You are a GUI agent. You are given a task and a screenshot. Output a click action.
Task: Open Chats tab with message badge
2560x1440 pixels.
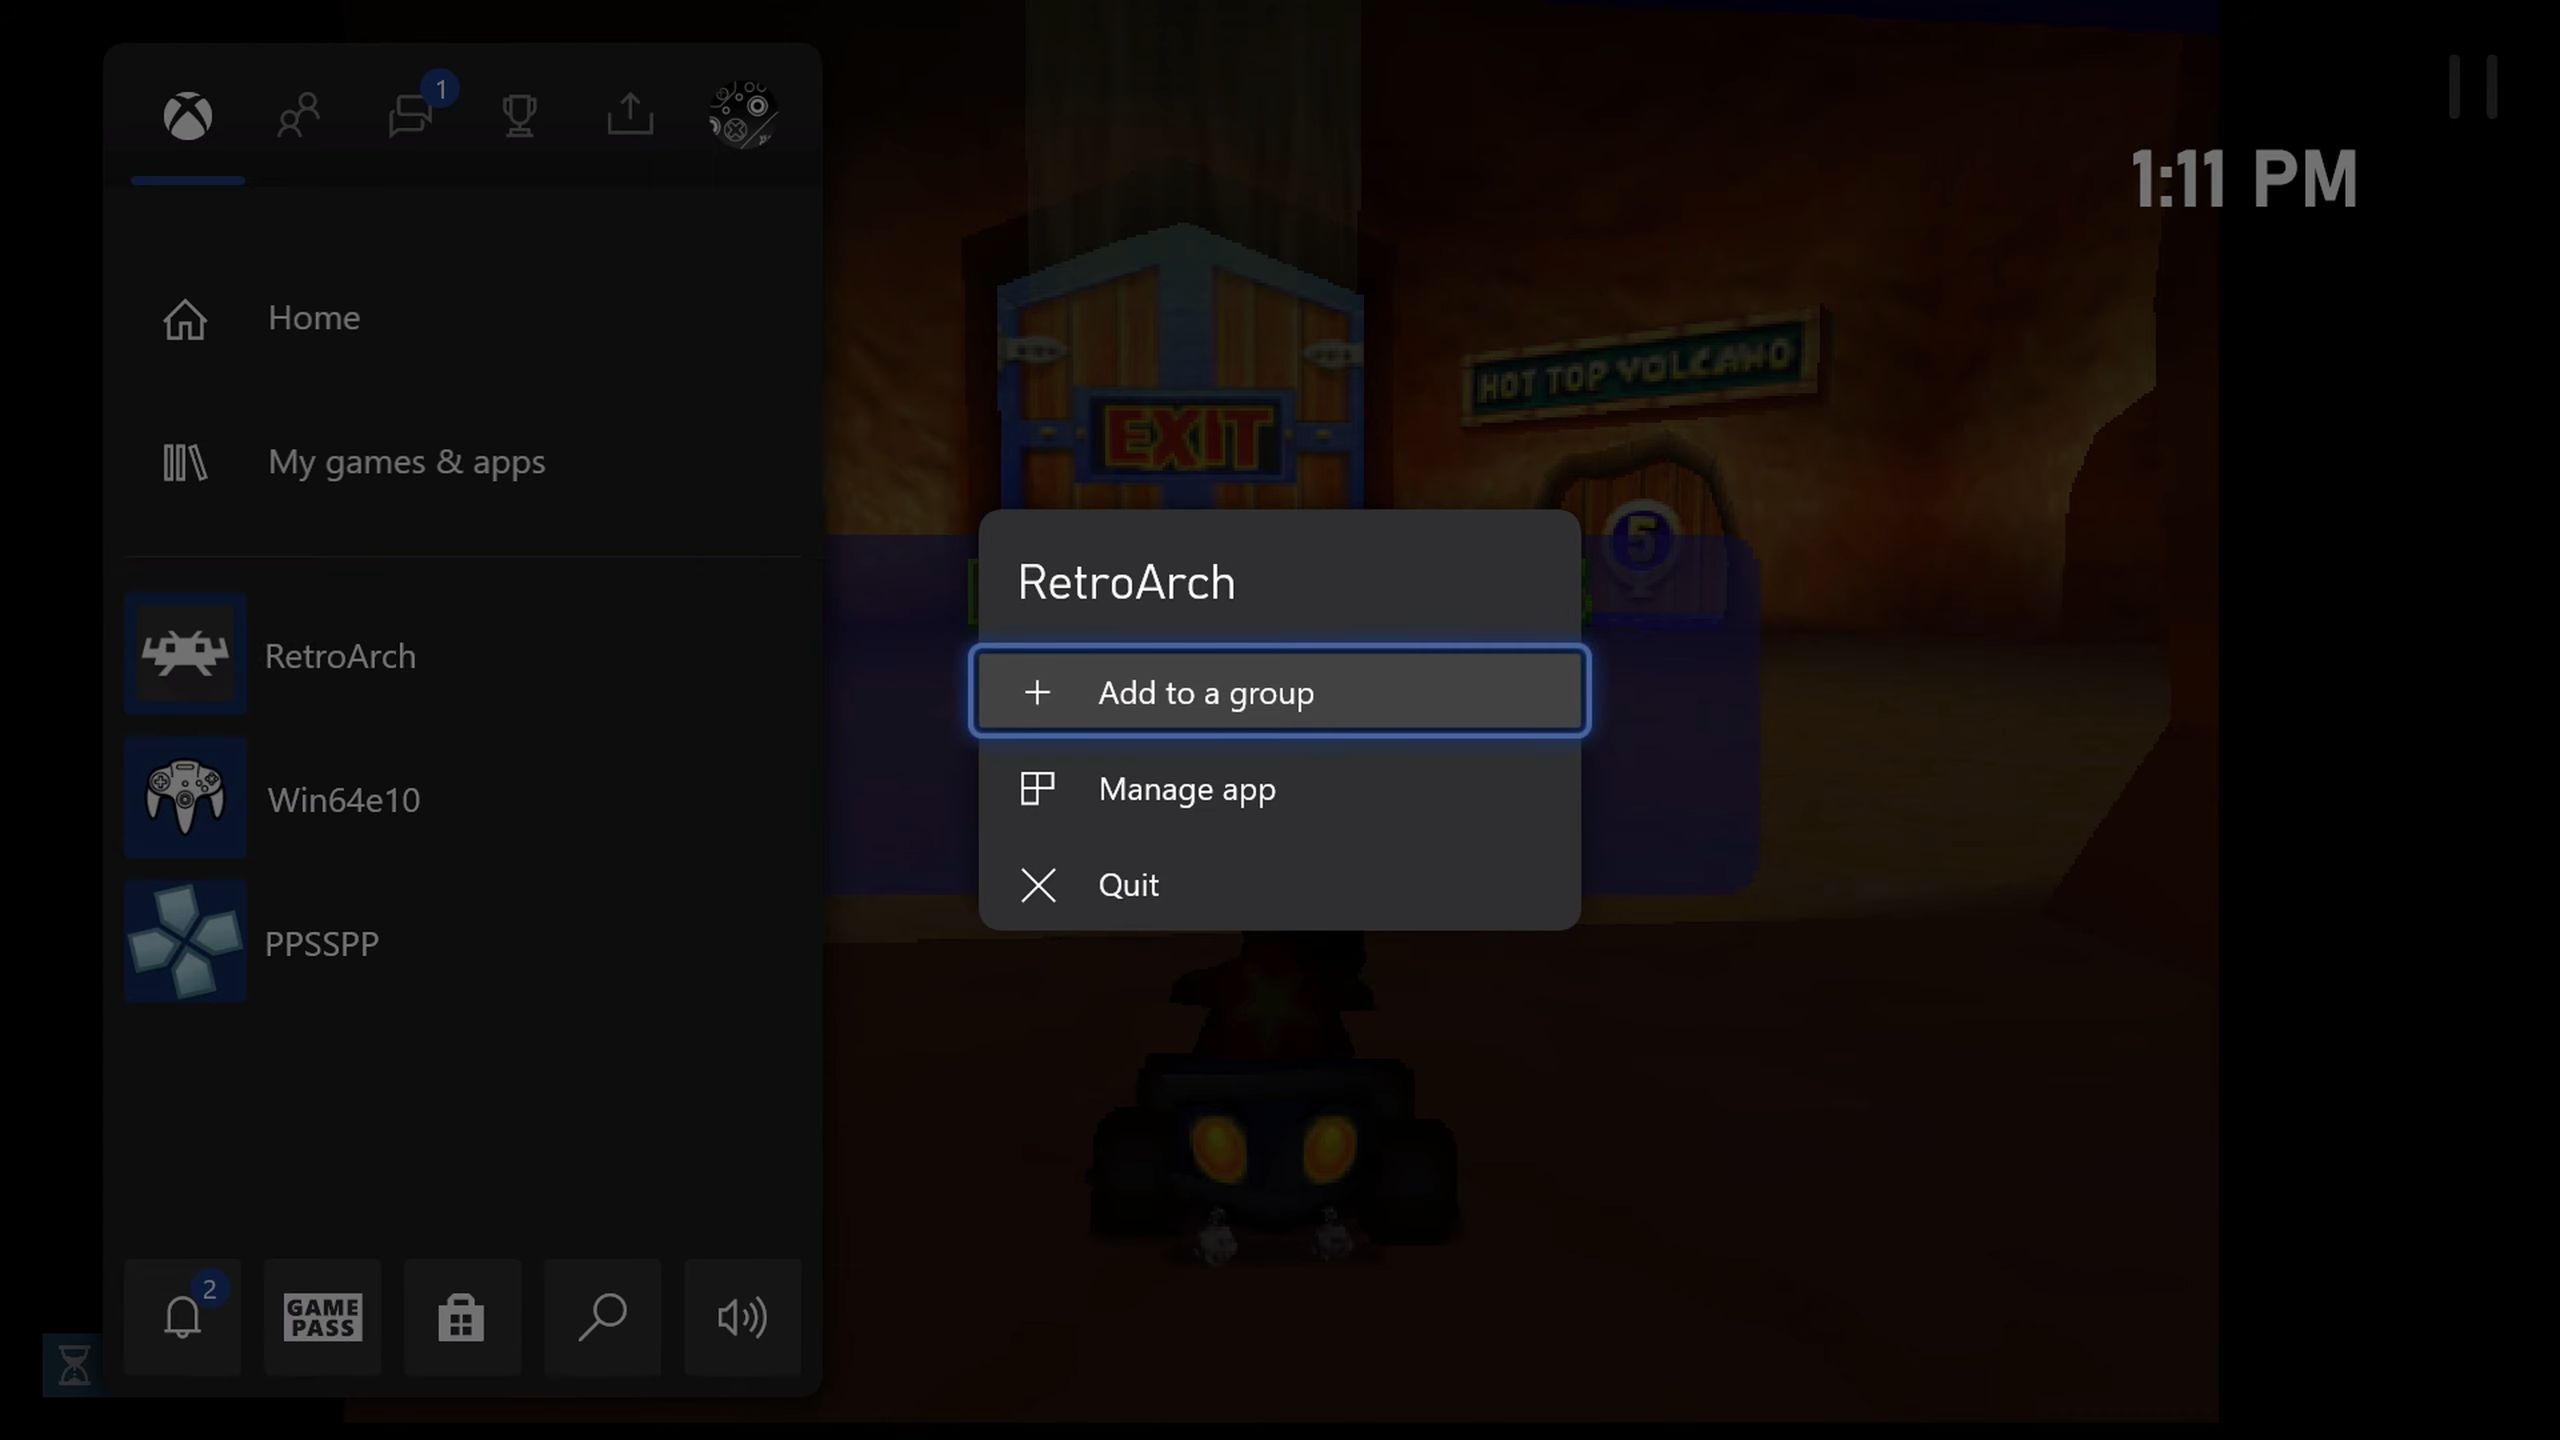(x=410, y=116)
